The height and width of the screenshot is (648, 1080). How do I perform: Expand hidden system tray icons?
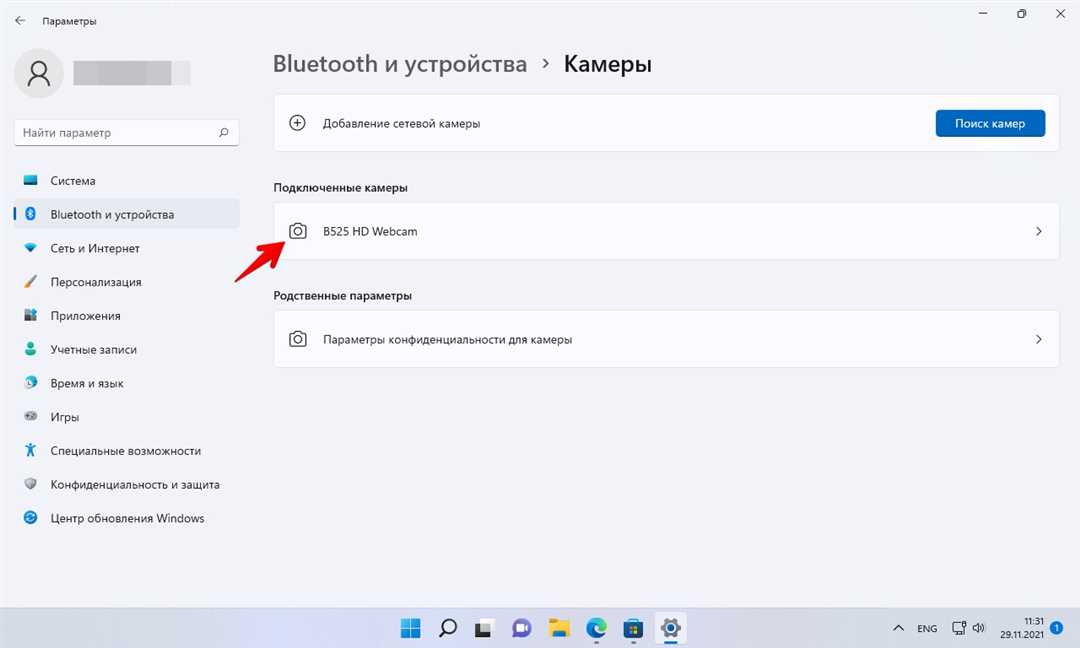898,628
